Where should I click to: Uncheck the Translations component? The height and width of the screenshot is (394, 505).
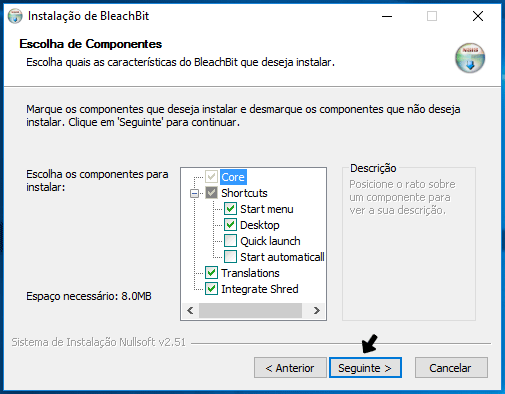[211, 273]
